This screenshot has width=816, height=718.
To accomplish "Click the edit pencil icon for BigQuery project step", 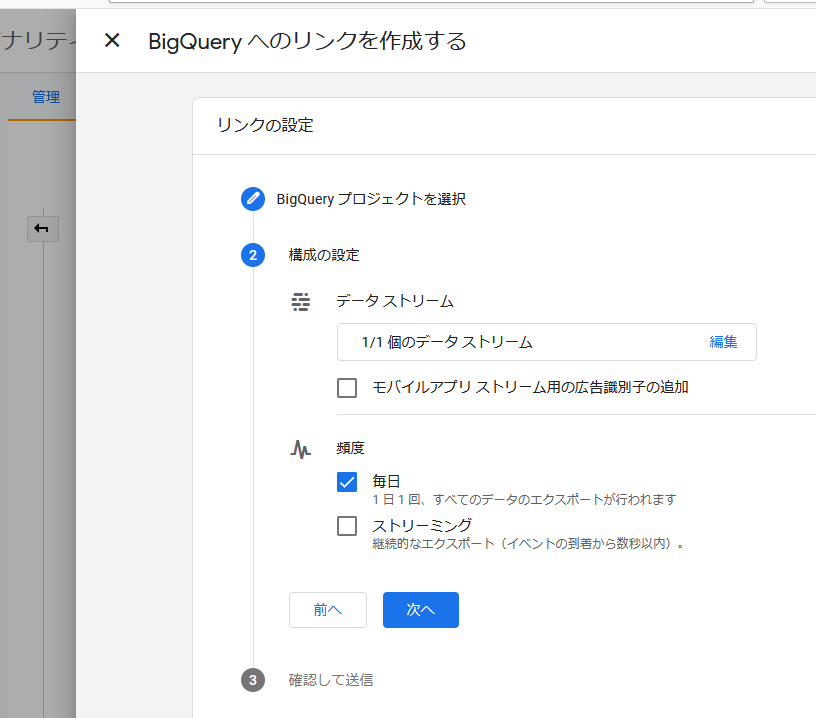I will [253, 199].
